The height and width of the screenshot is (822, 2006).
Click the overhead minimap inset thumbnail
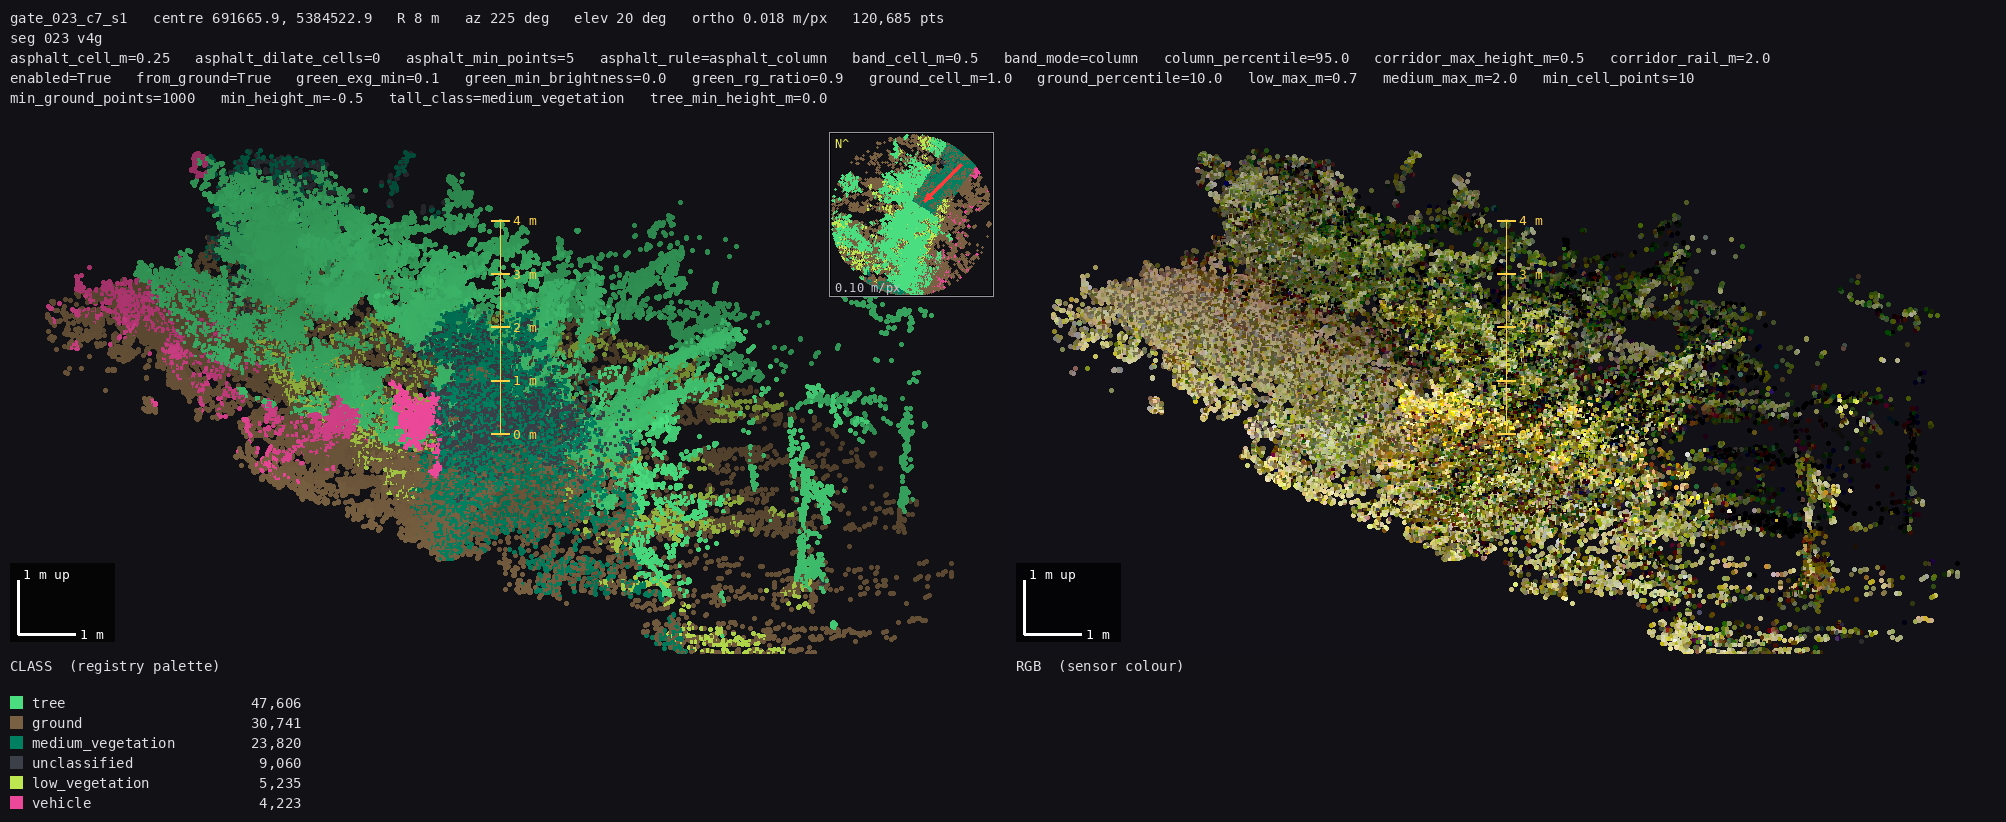[911, 214]
